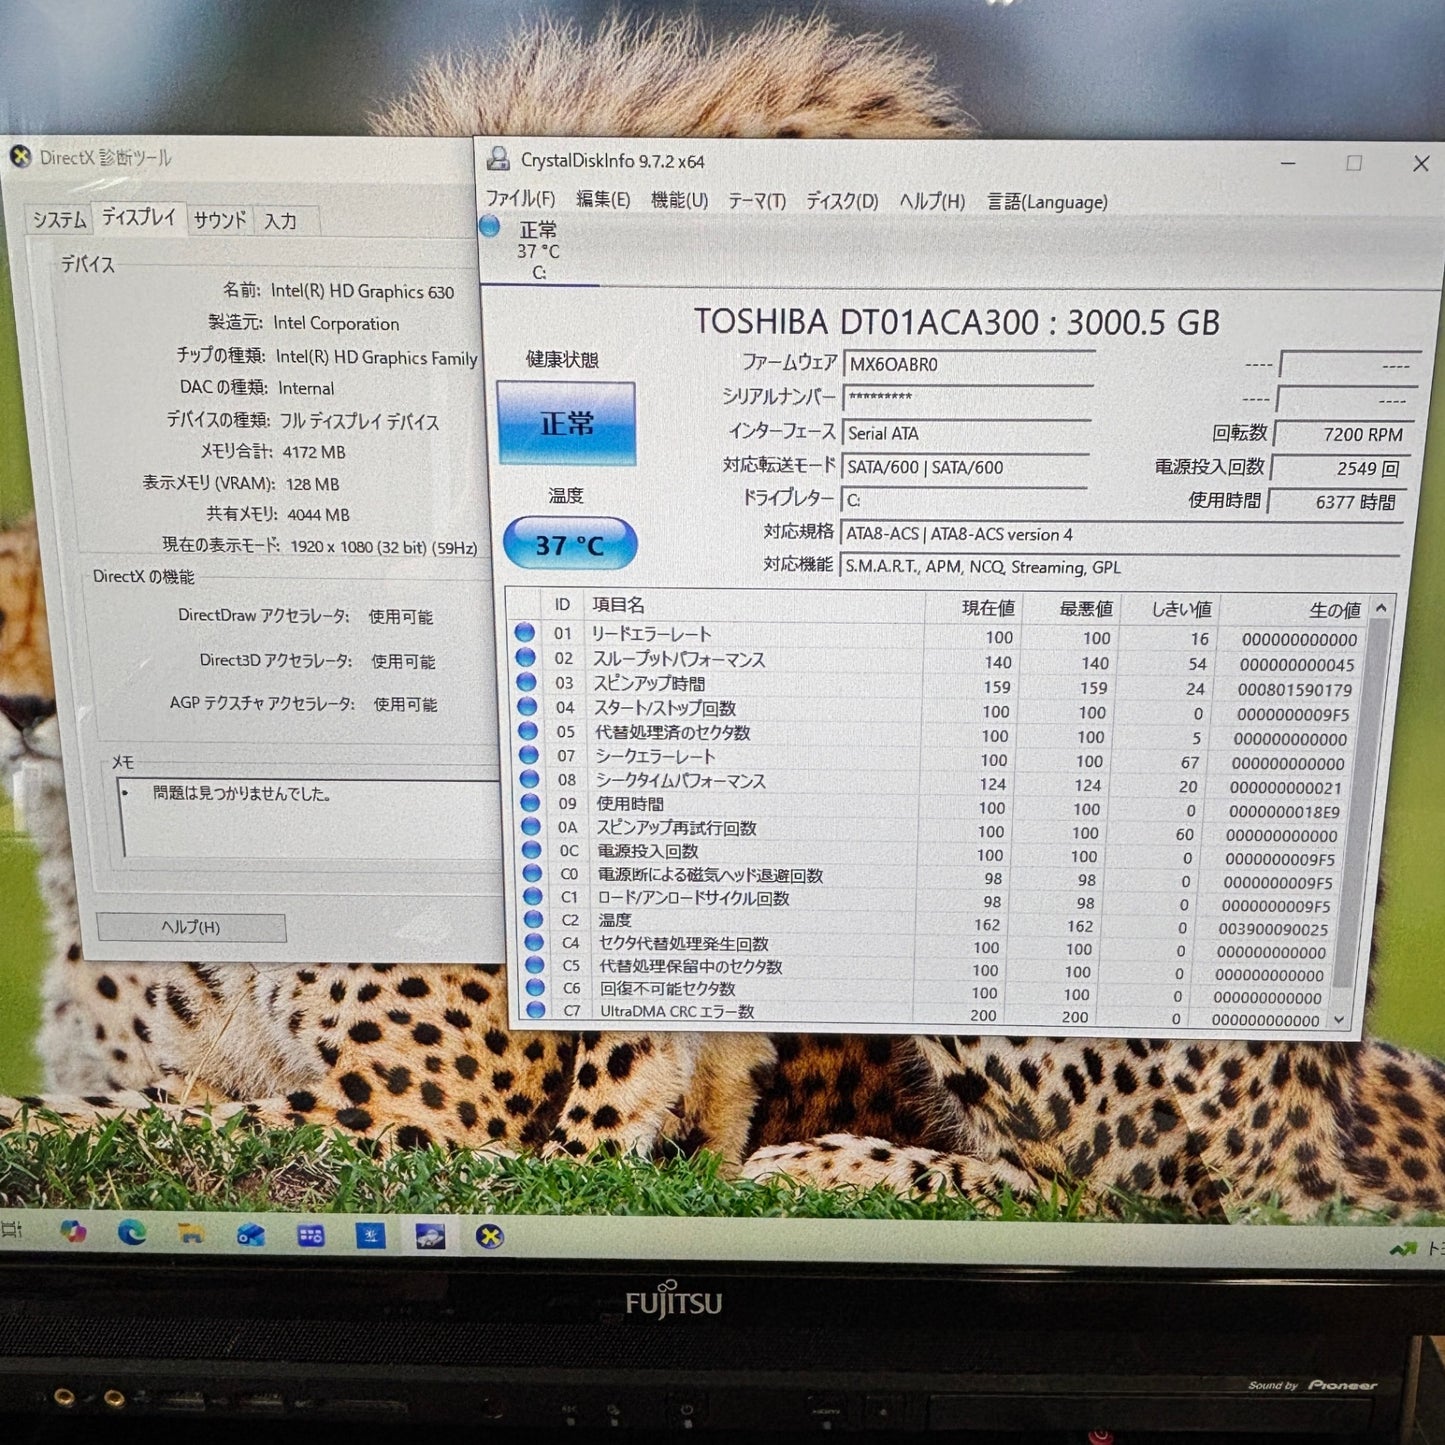Image resolution: width=1445 pixels, height=1445 pixels.
Task: Open Copilot from the taskbar
Action: 73,1231
